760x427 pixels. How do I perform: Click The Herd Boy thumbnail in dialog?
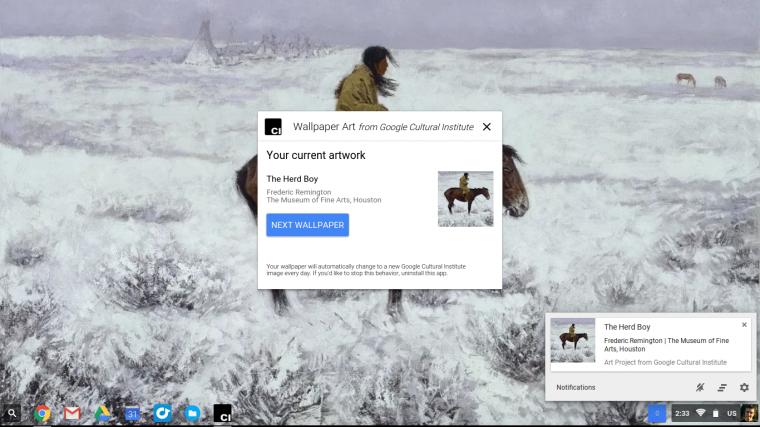(x=465, y=199)
